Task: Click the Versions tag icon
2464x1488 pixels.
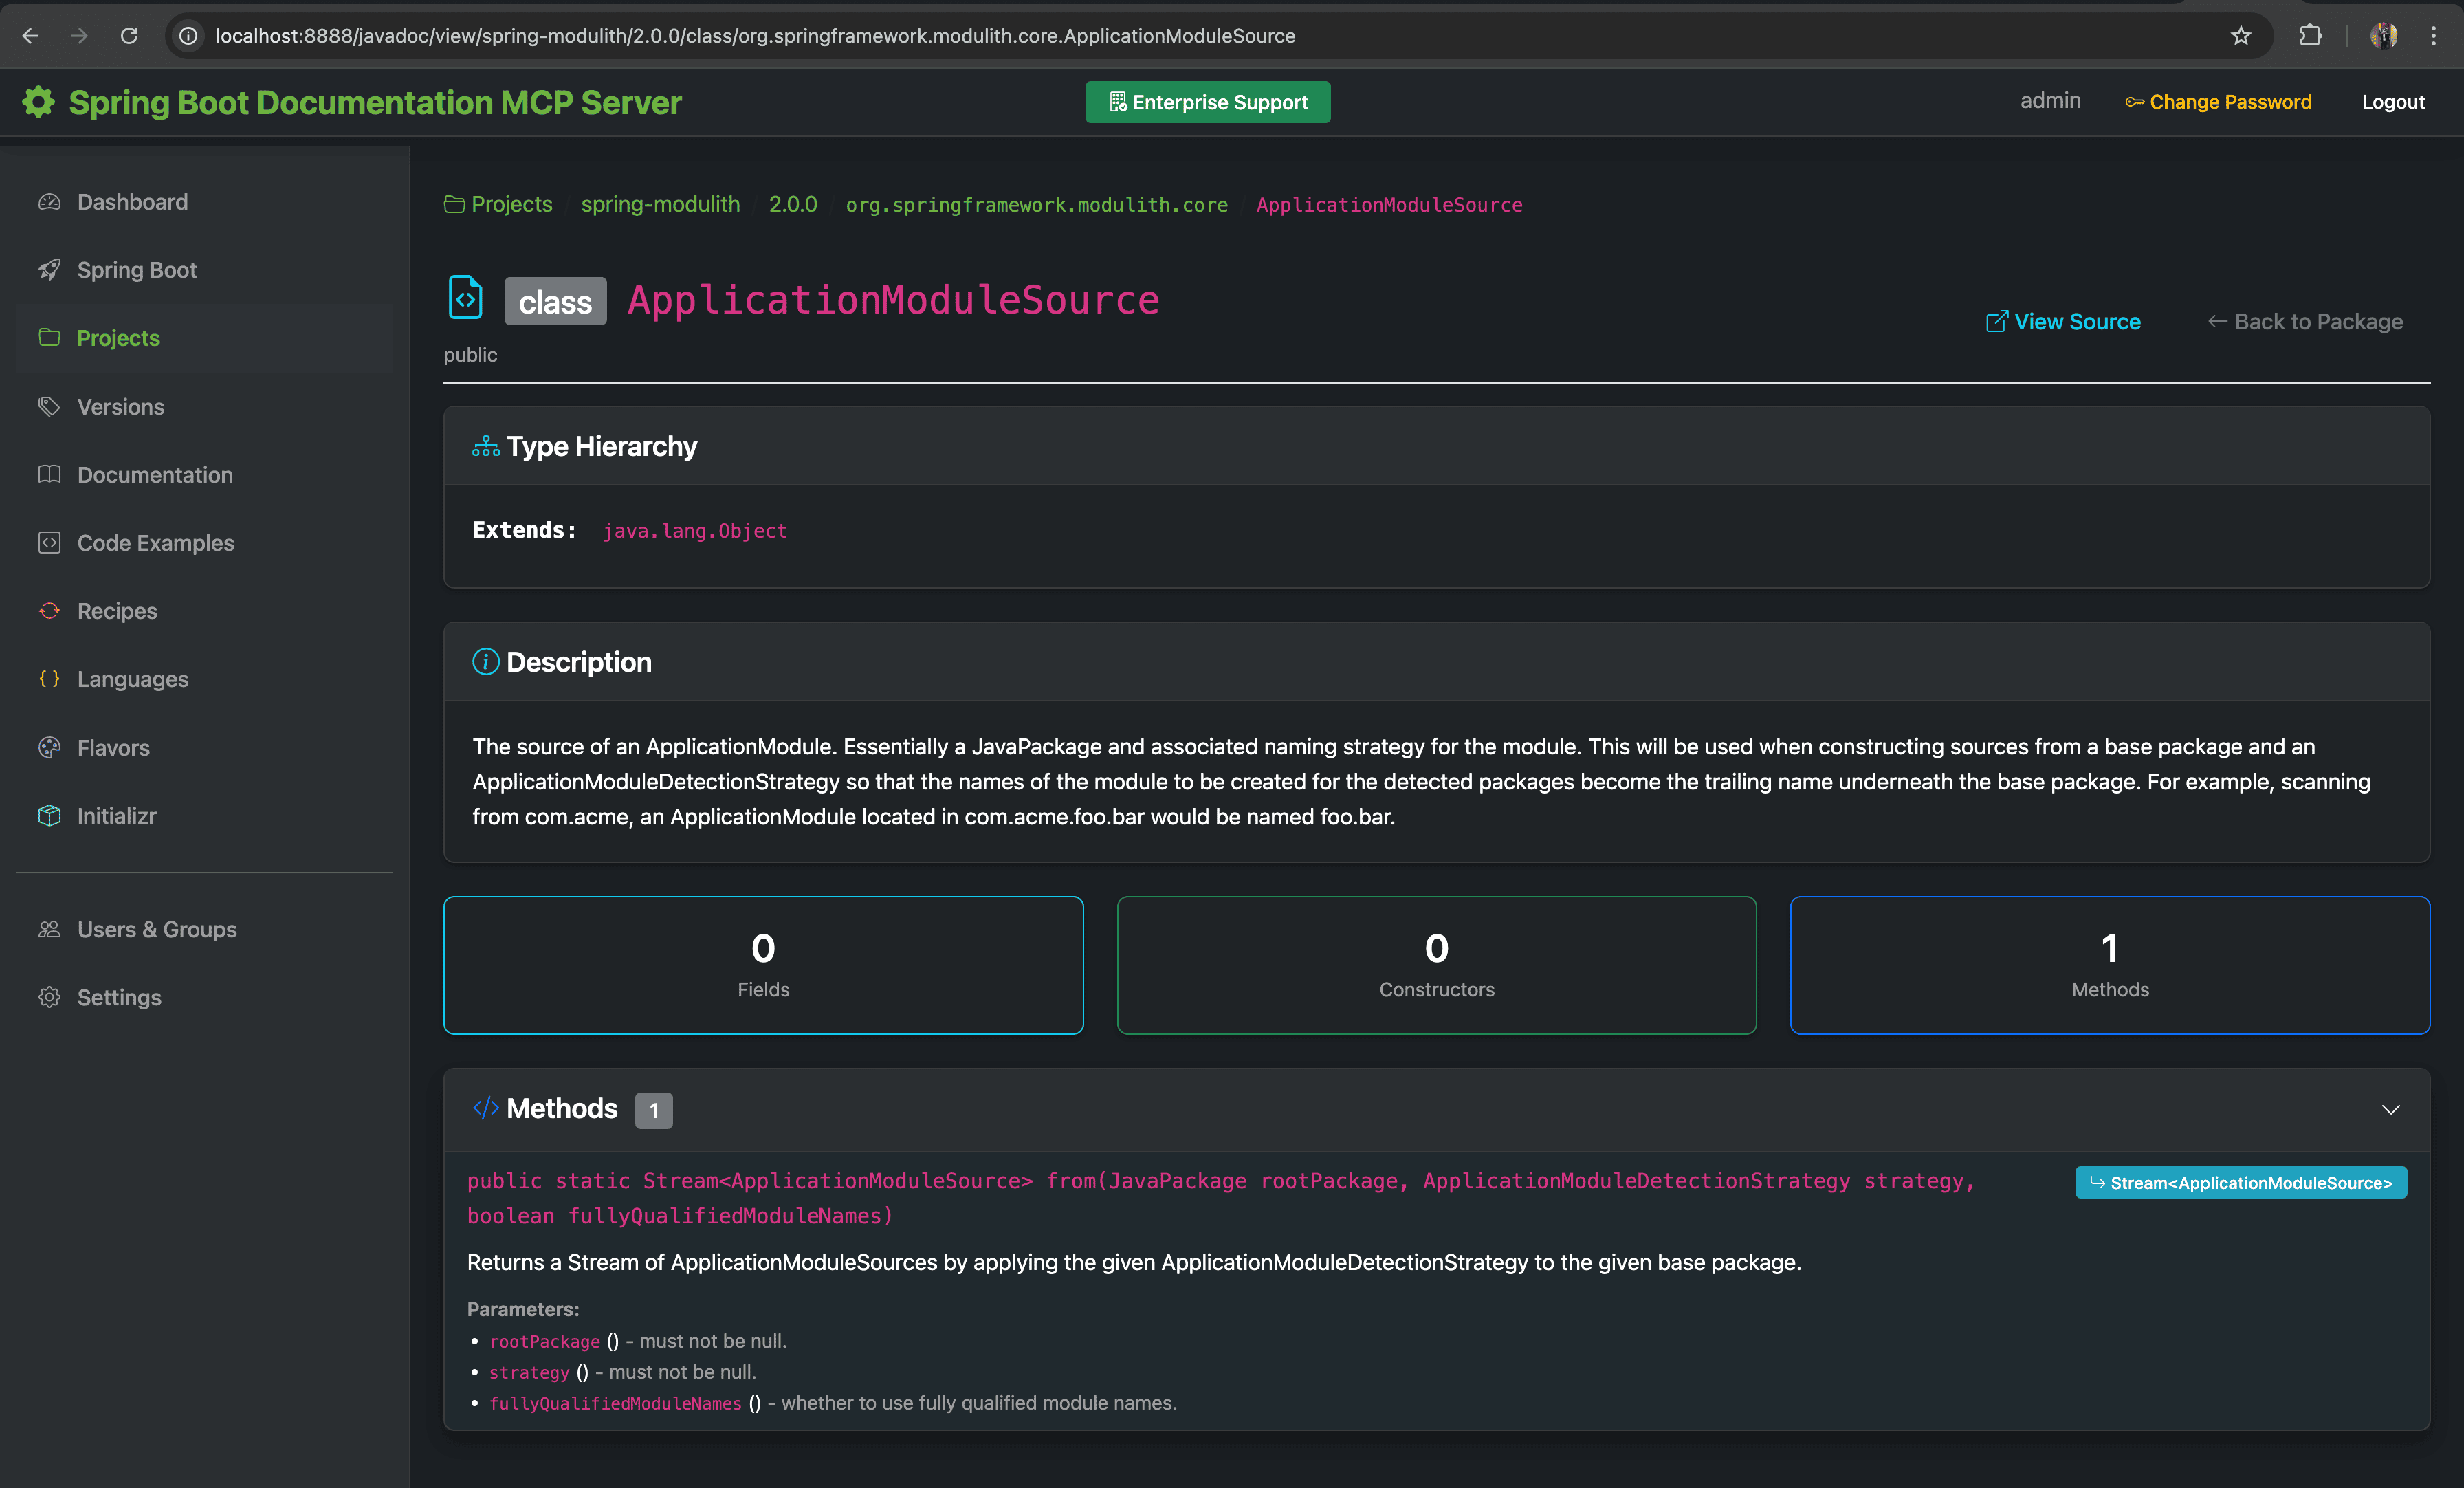Action: pyautogui.click(x=49, y=407)
